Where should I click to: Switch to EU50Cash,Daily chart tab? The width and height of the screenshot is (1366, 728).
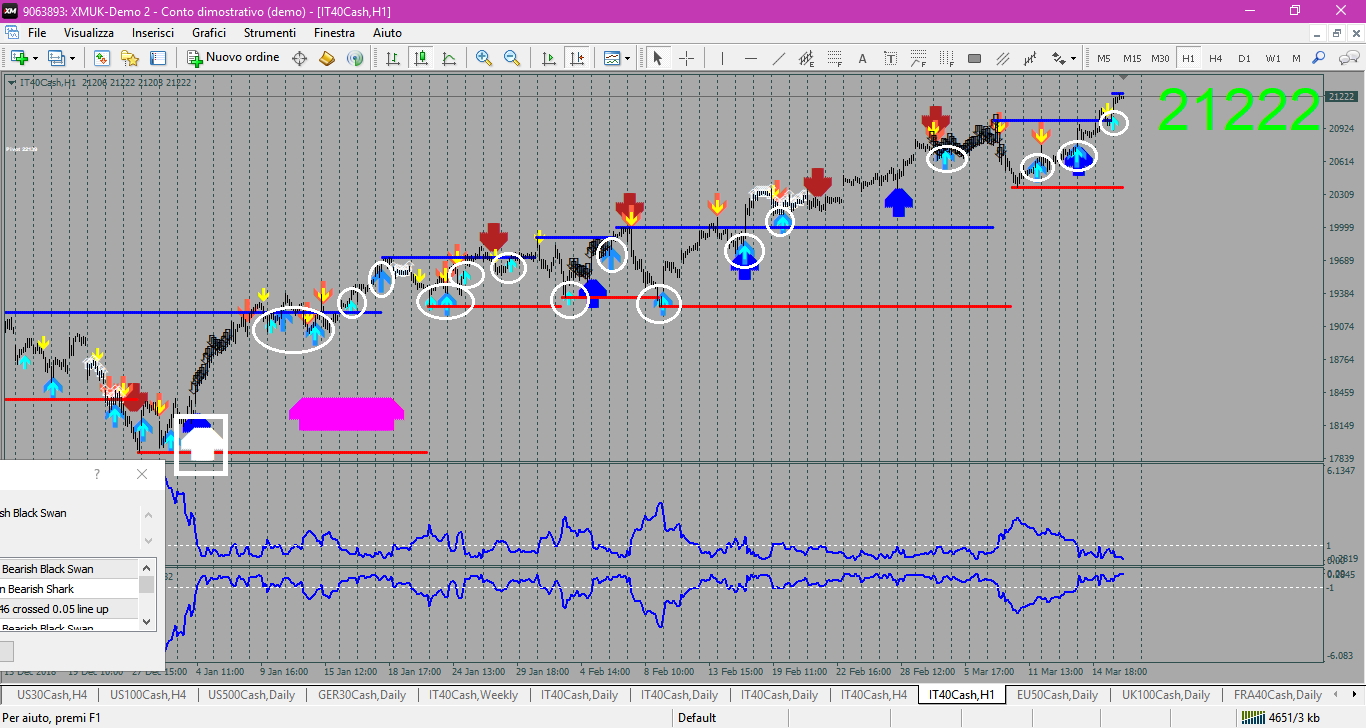coord(1057,695)
